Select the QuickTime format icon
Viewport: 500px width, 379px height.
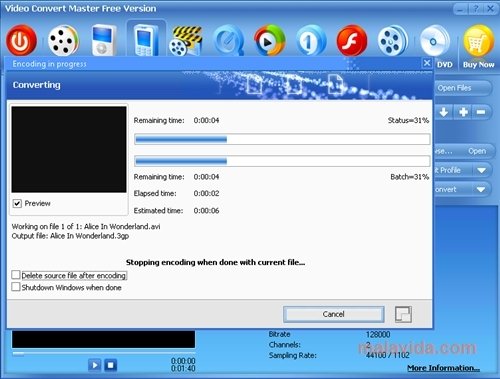tap(229, 41)
